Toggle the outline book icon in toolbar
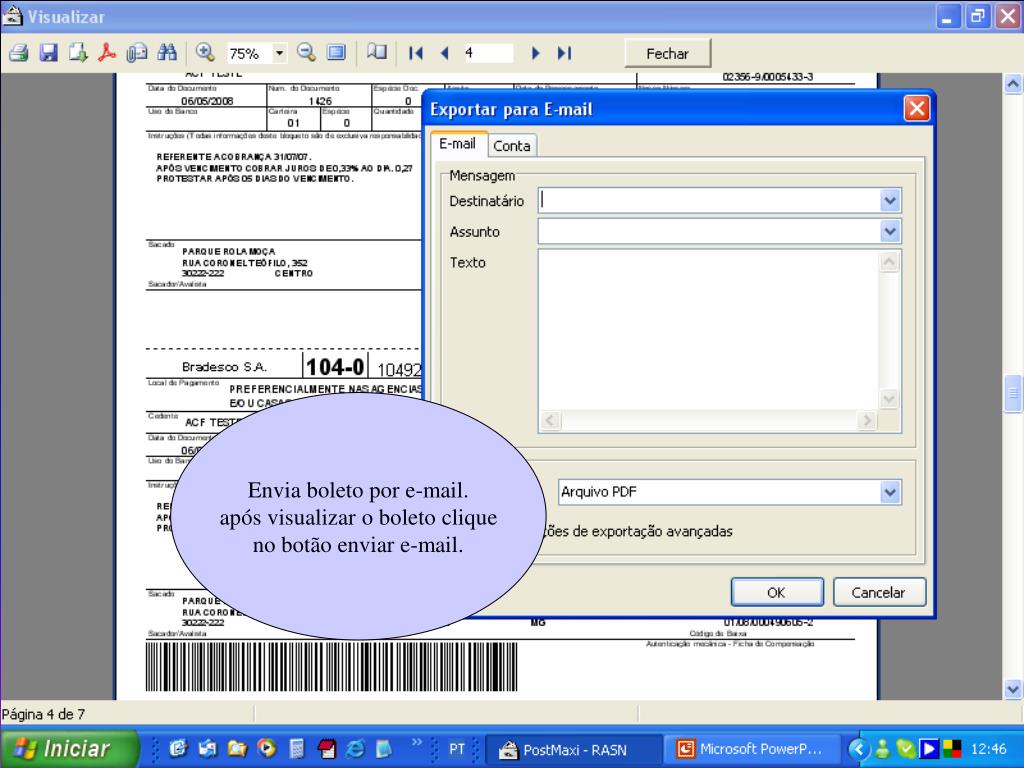This screenshot has width=1024, height=768. coord(377,53)
